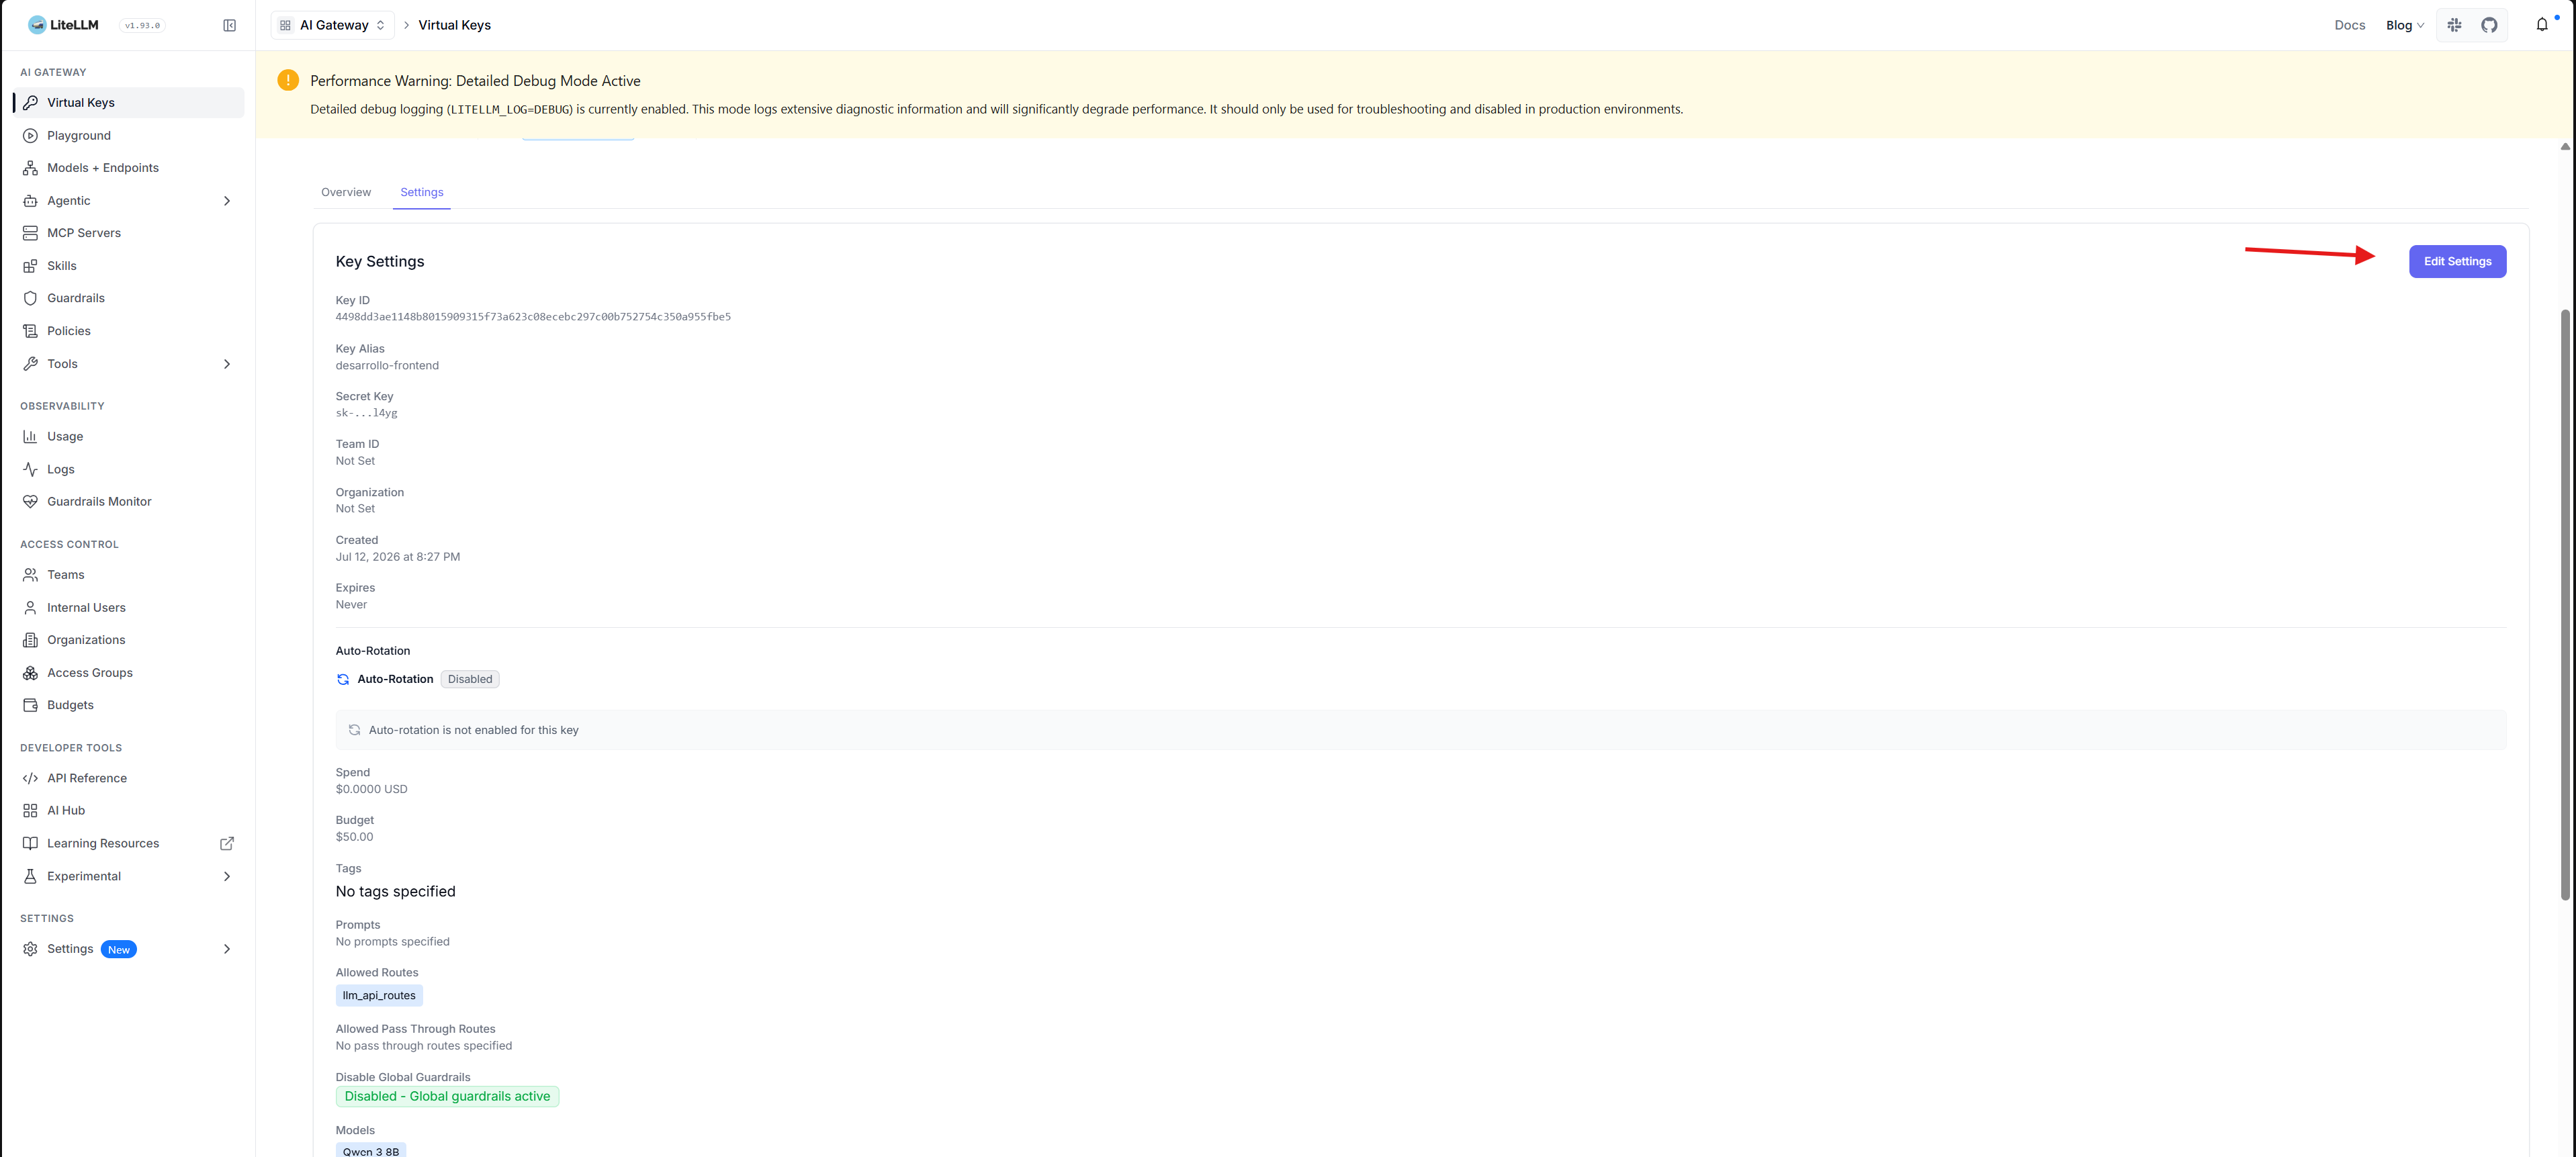Click the Organizations building icon

pos(30,640)
